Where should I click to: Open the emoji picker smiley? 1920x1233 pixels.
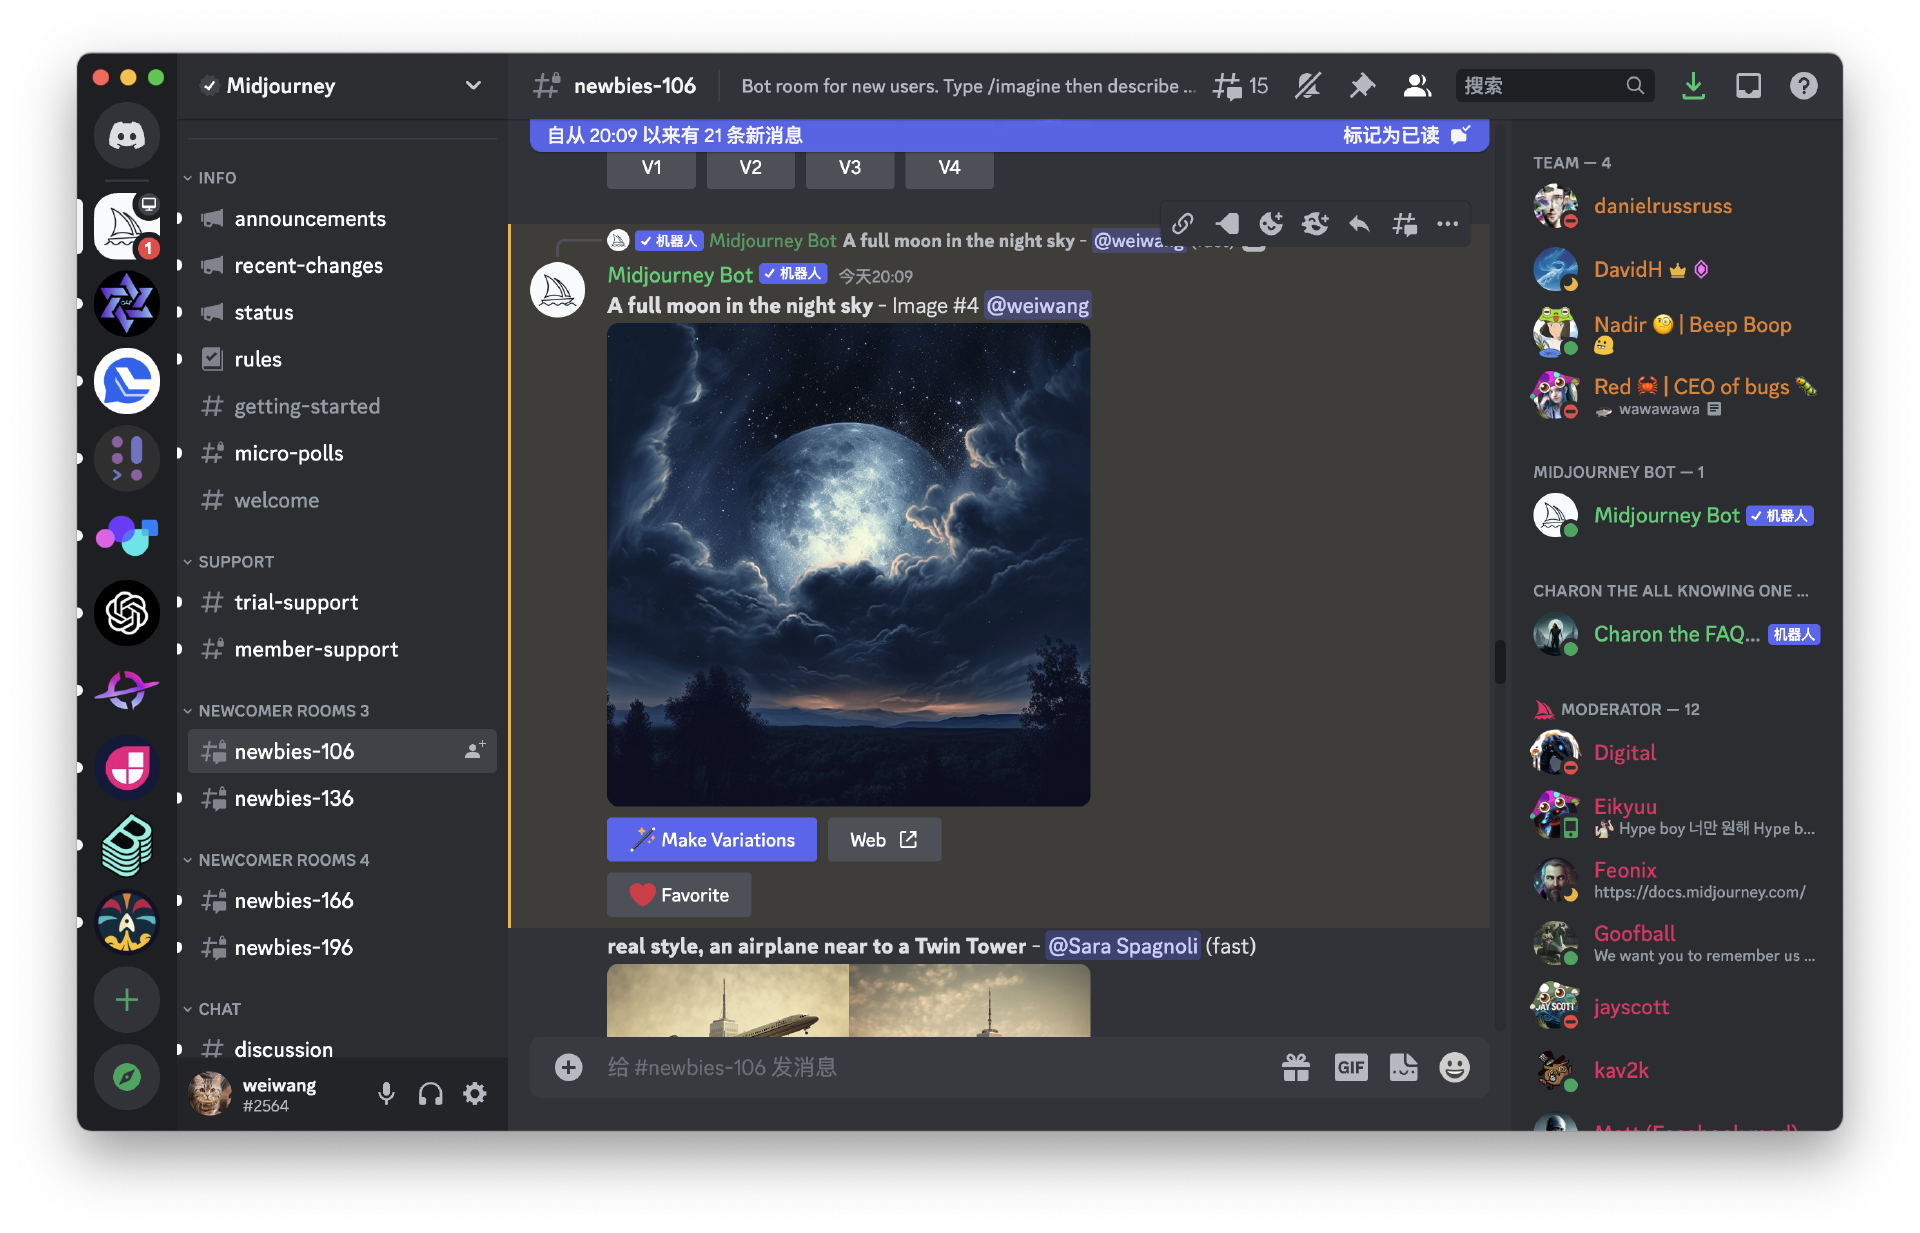pyautogui.click(x=1454, y=1067)
